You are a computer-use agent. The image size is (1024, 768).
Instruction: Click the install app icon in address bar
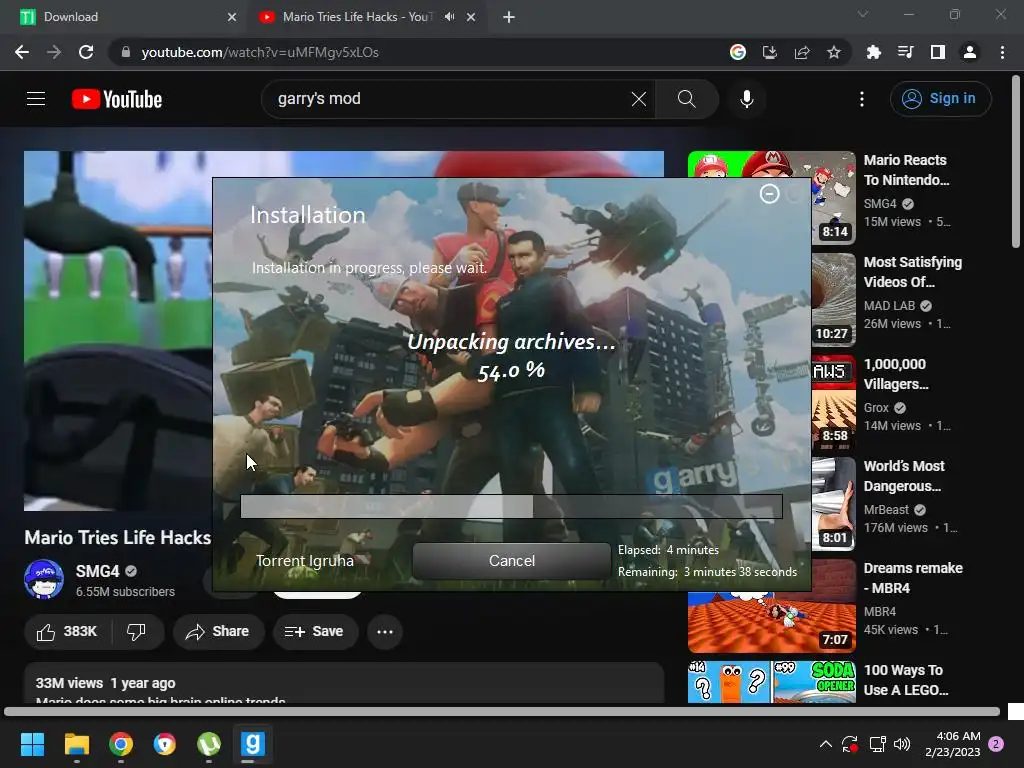coord(770,52)
